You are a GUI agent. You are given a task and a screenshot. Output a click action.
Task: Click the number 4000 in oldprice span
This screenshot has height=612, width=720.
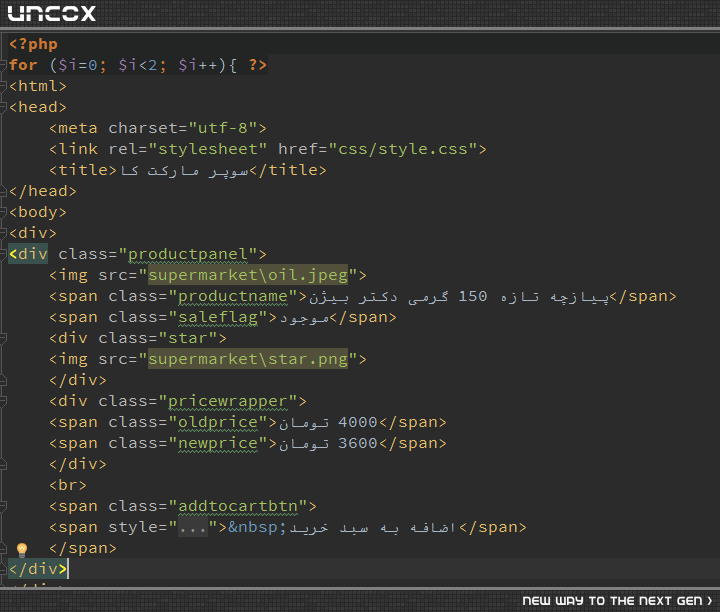[x=358, y=422]
